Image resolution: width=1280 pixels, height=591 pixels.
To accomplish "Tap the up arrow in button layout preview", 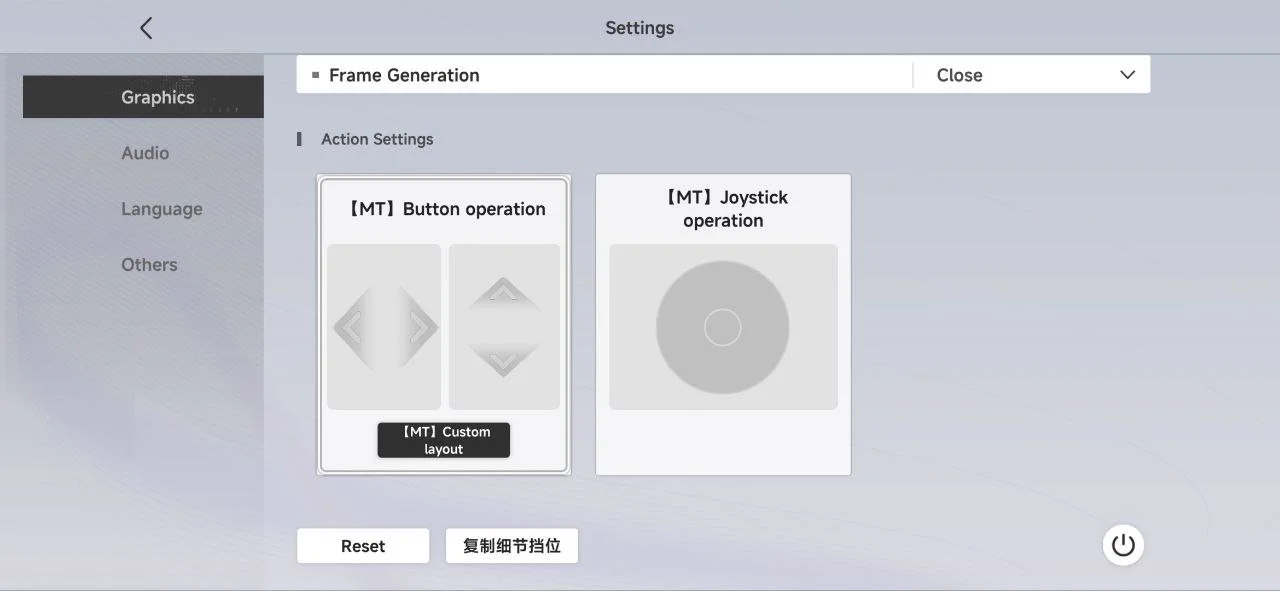I will pyautogui.click(x=504, y=295).
